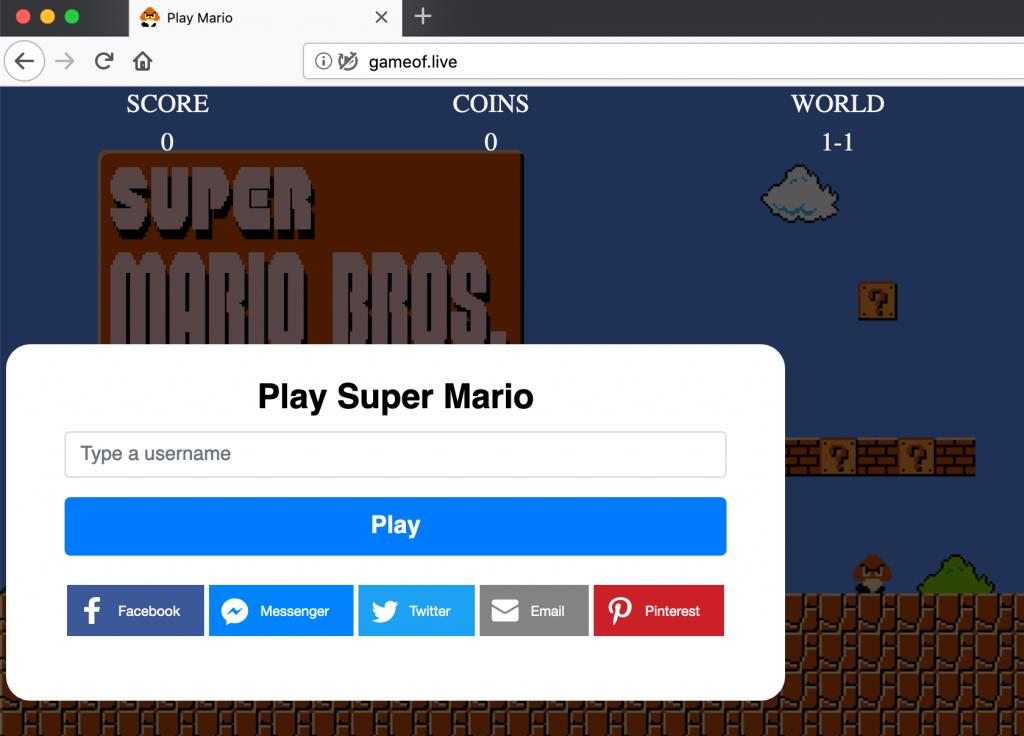Click the Email envelope icon
The height and width of the screenshot is (736, 1024).
tap(505, 611)
